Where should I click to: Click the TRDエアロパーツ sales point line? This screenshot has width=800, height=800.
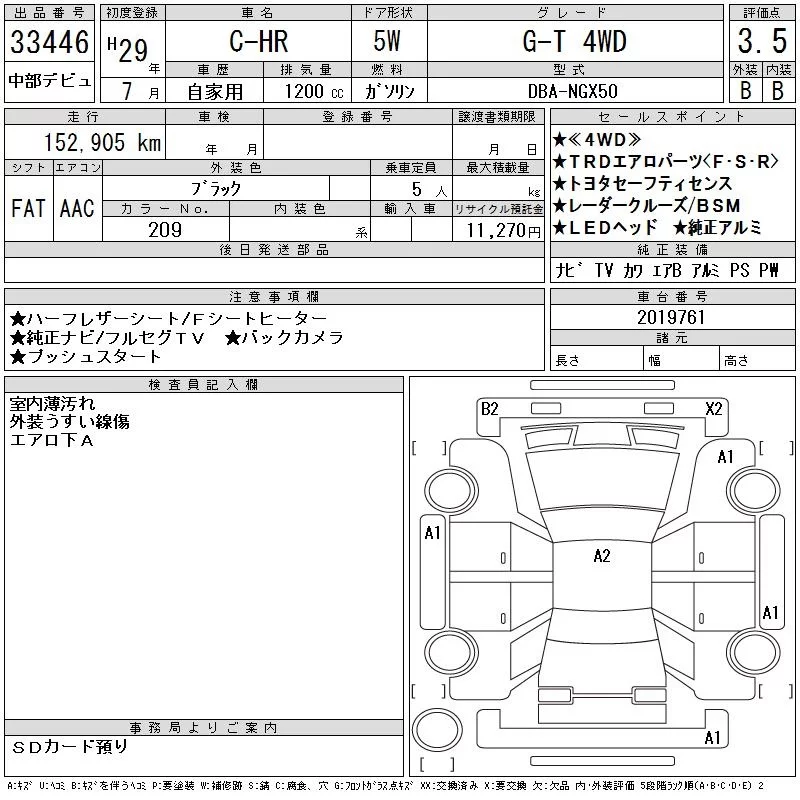tap(665, 162)
